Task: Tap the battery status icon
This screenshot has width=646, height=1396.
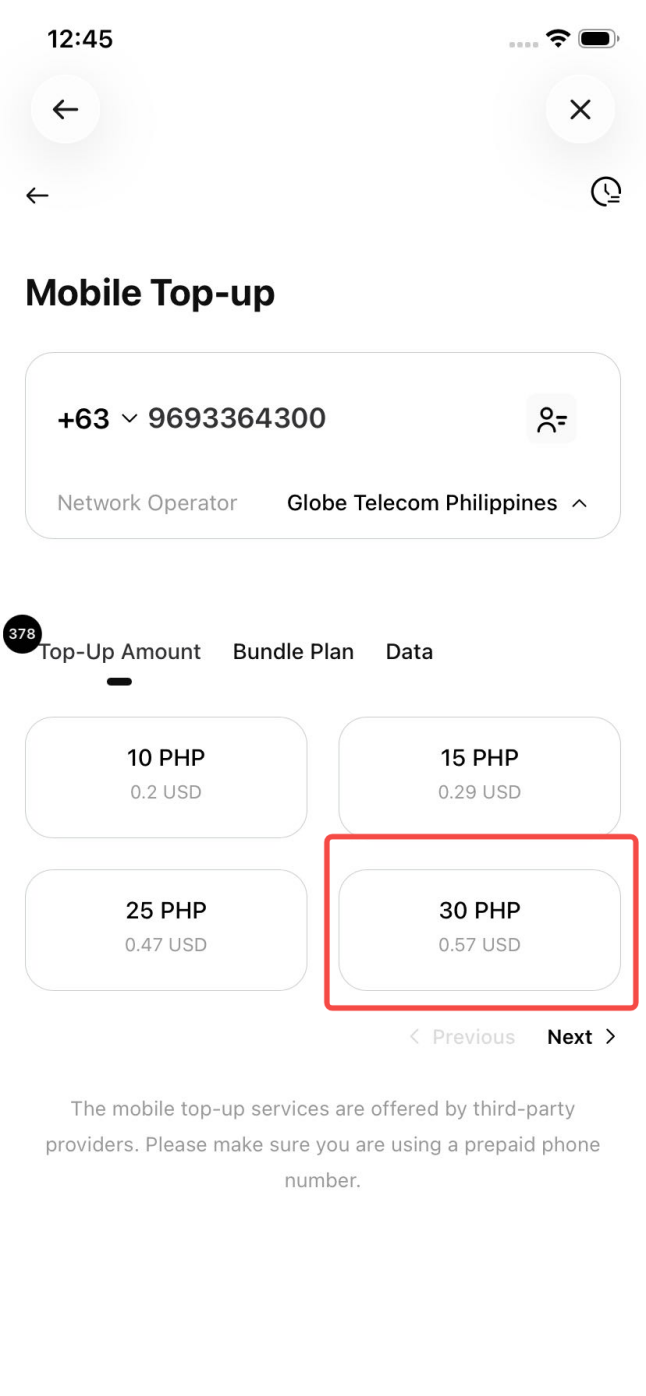Action: pyautogui.click(x=599, y=39)
